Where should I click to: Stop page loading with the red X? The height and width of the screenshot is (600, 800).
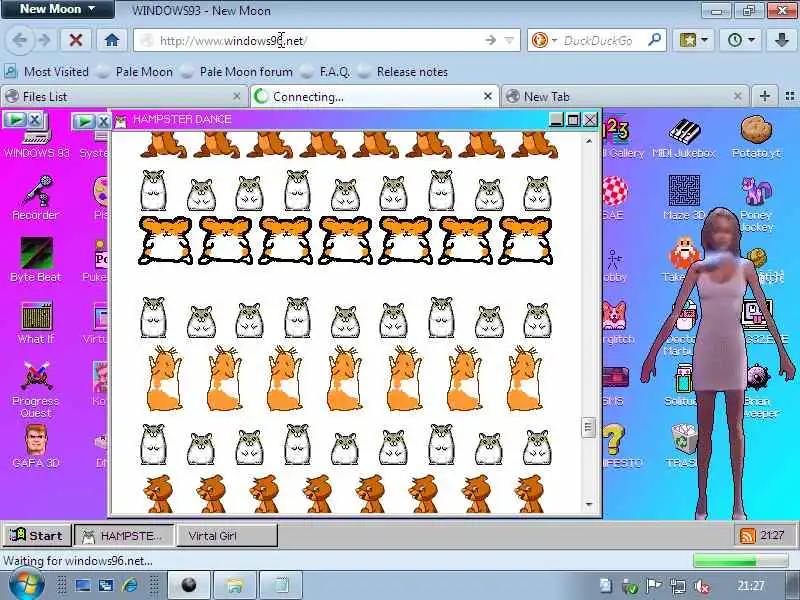pyautogui.click(x=76, y=40)
